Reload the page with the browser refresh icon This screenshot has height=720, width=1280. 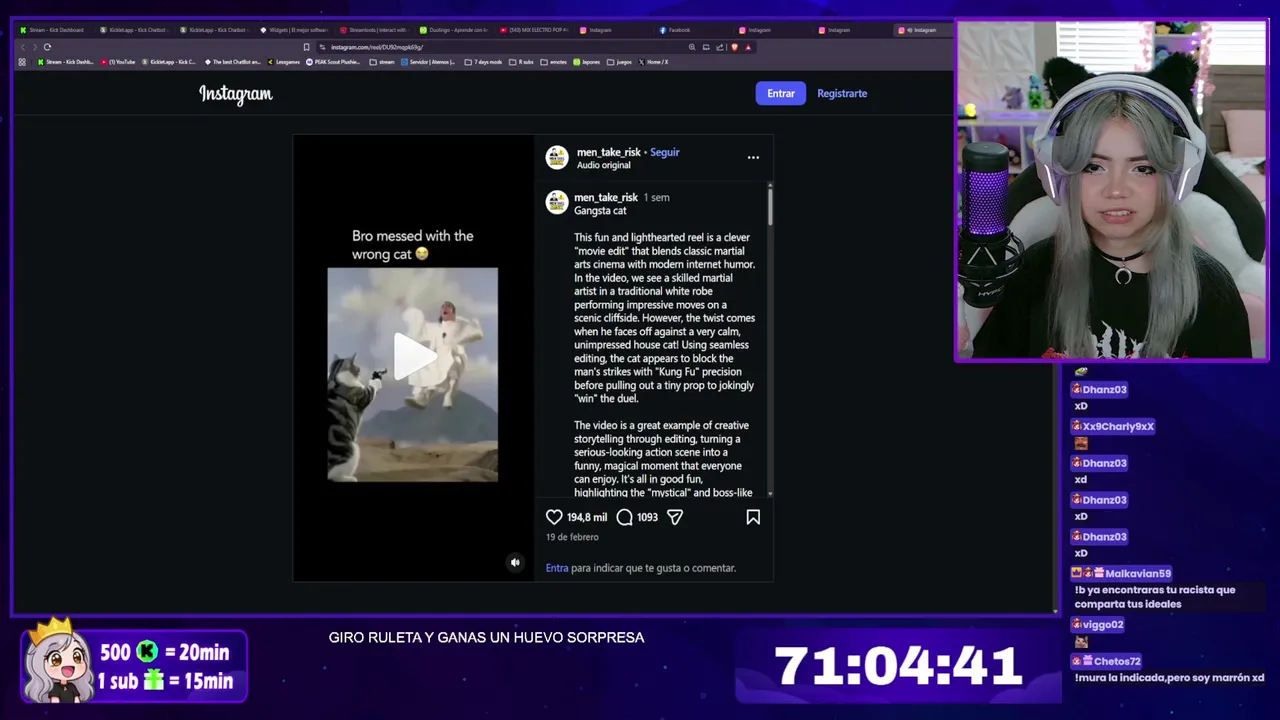47,47
